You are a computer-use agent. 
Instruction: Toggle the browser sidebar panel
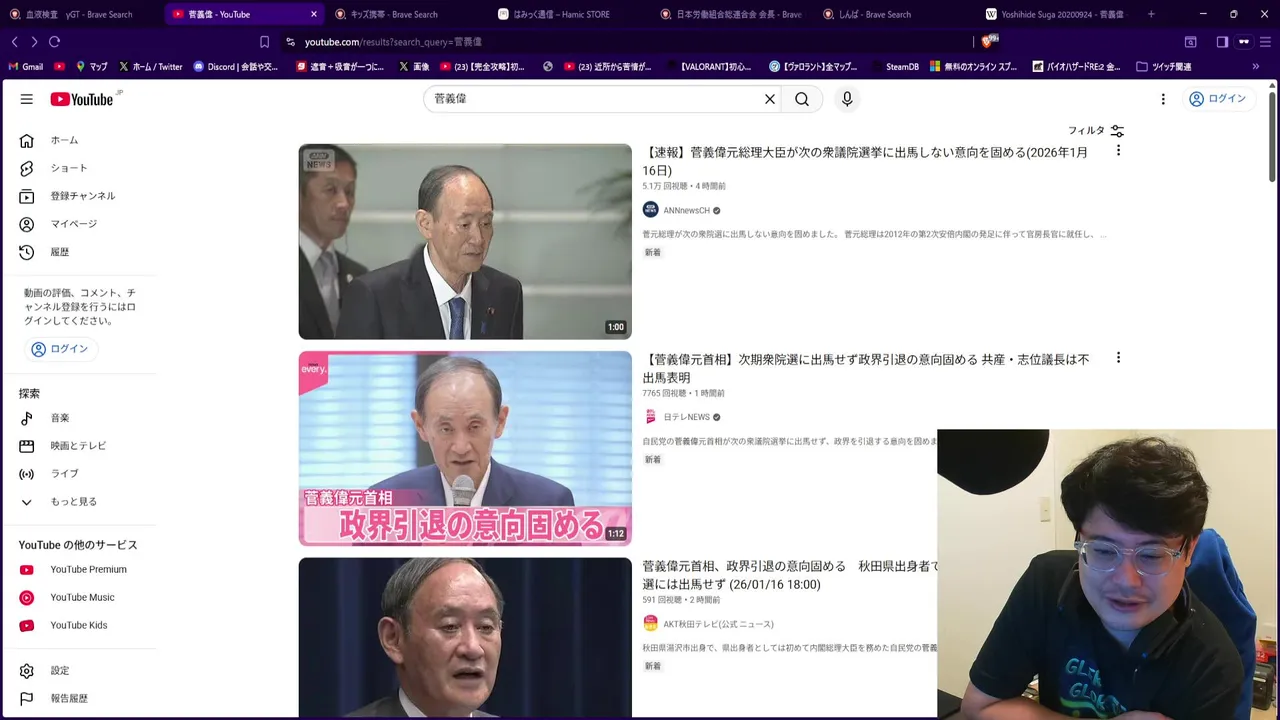(x=1222, y=42)
